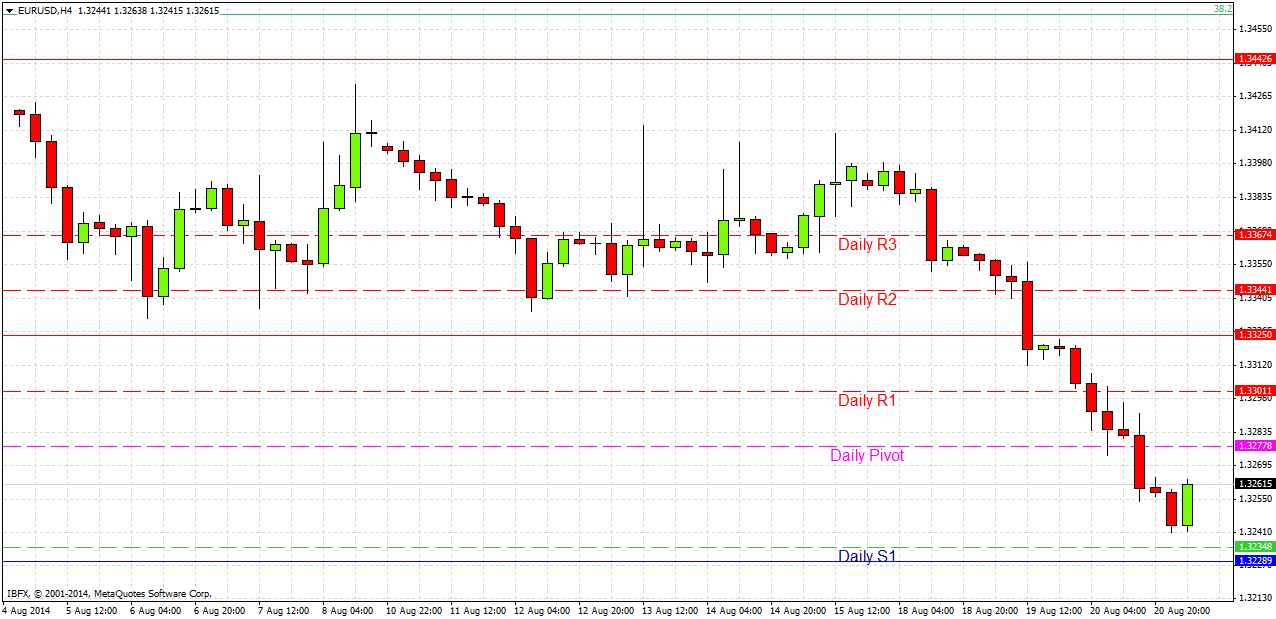This screenshot has height=619, width=1276.
Task: Click the Daily R3 label
Action: (866, 244)
